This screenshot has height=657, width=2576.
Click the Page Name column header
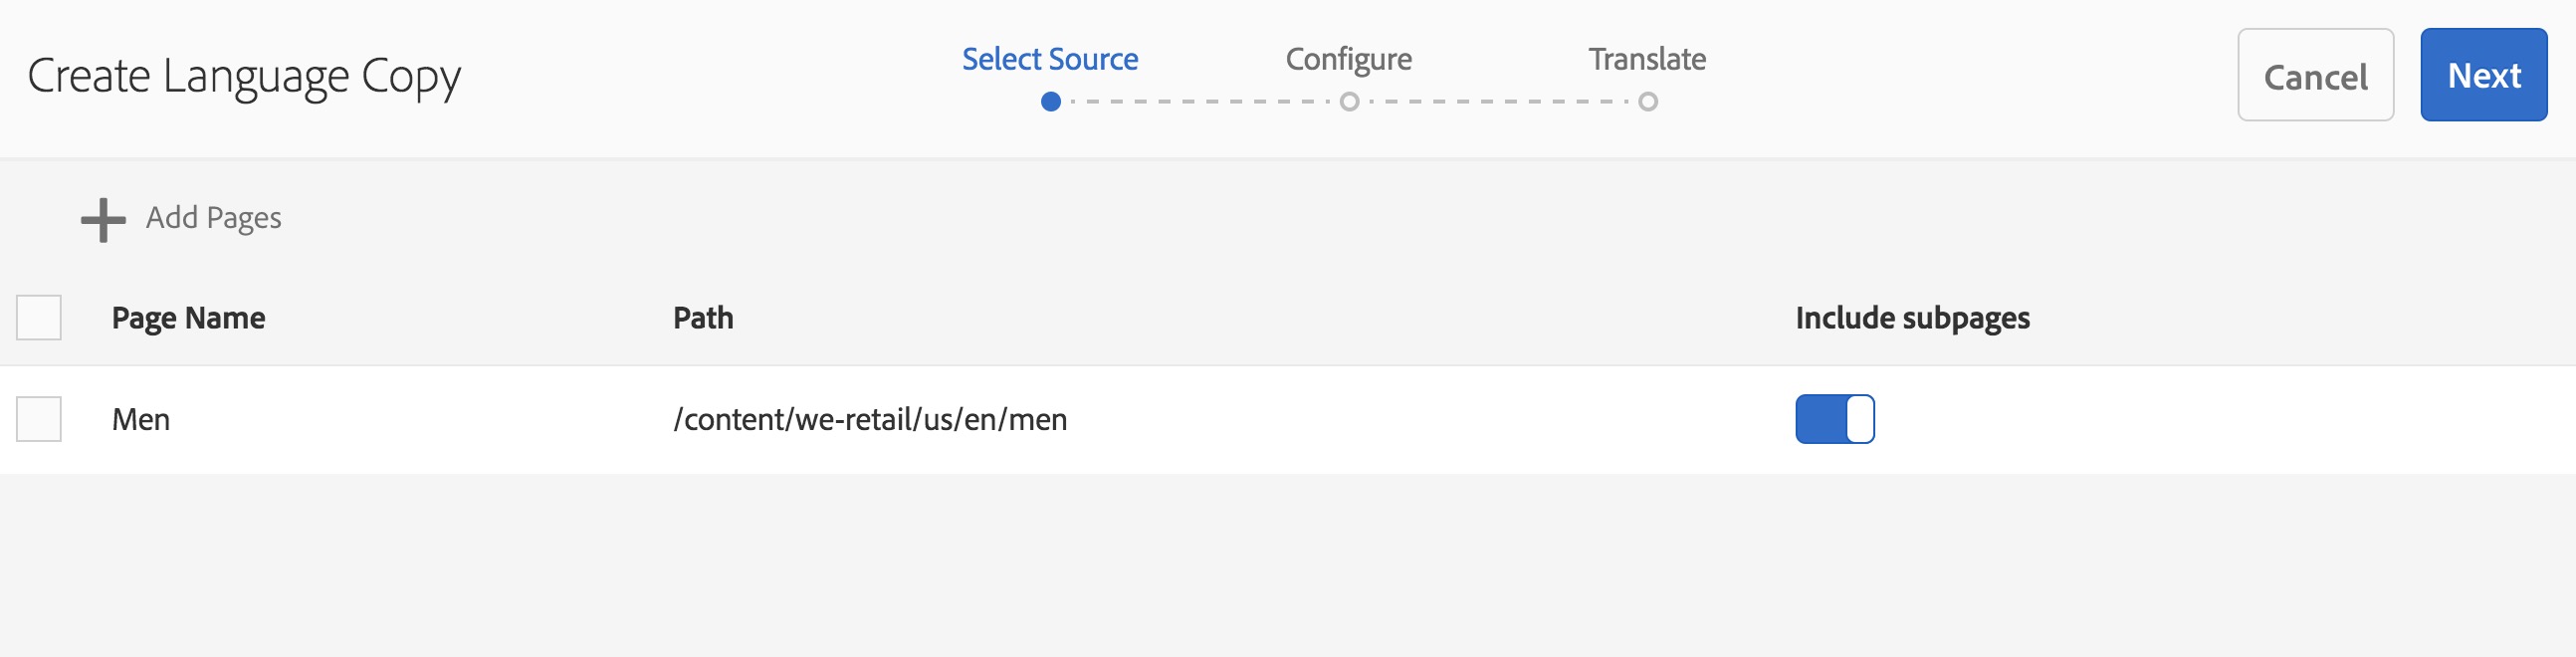click(x=188, y=318)
